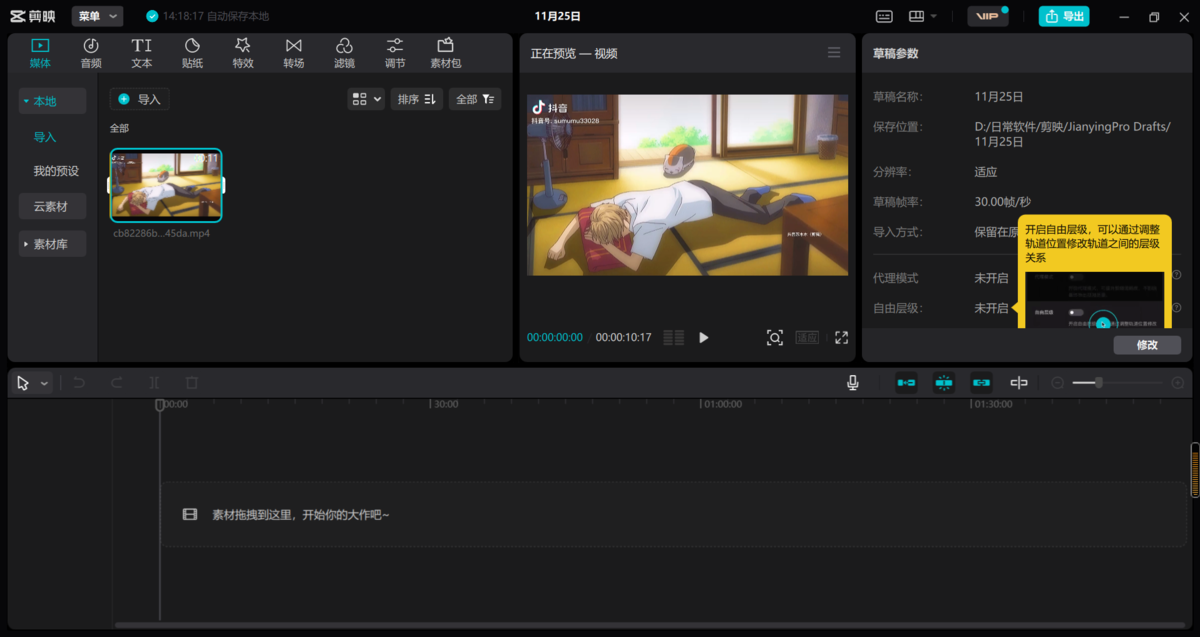Click the 适应 (Fit) ratio button
The image size is (1200, 637).
[807, 338]
